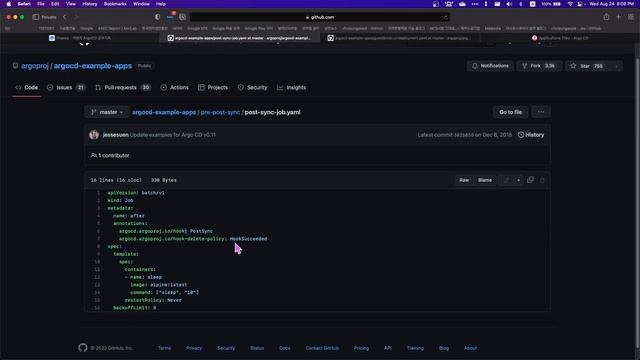
Task: Click argocd-example-apps in the breadcrumb path
Action: tap(164, 112)
